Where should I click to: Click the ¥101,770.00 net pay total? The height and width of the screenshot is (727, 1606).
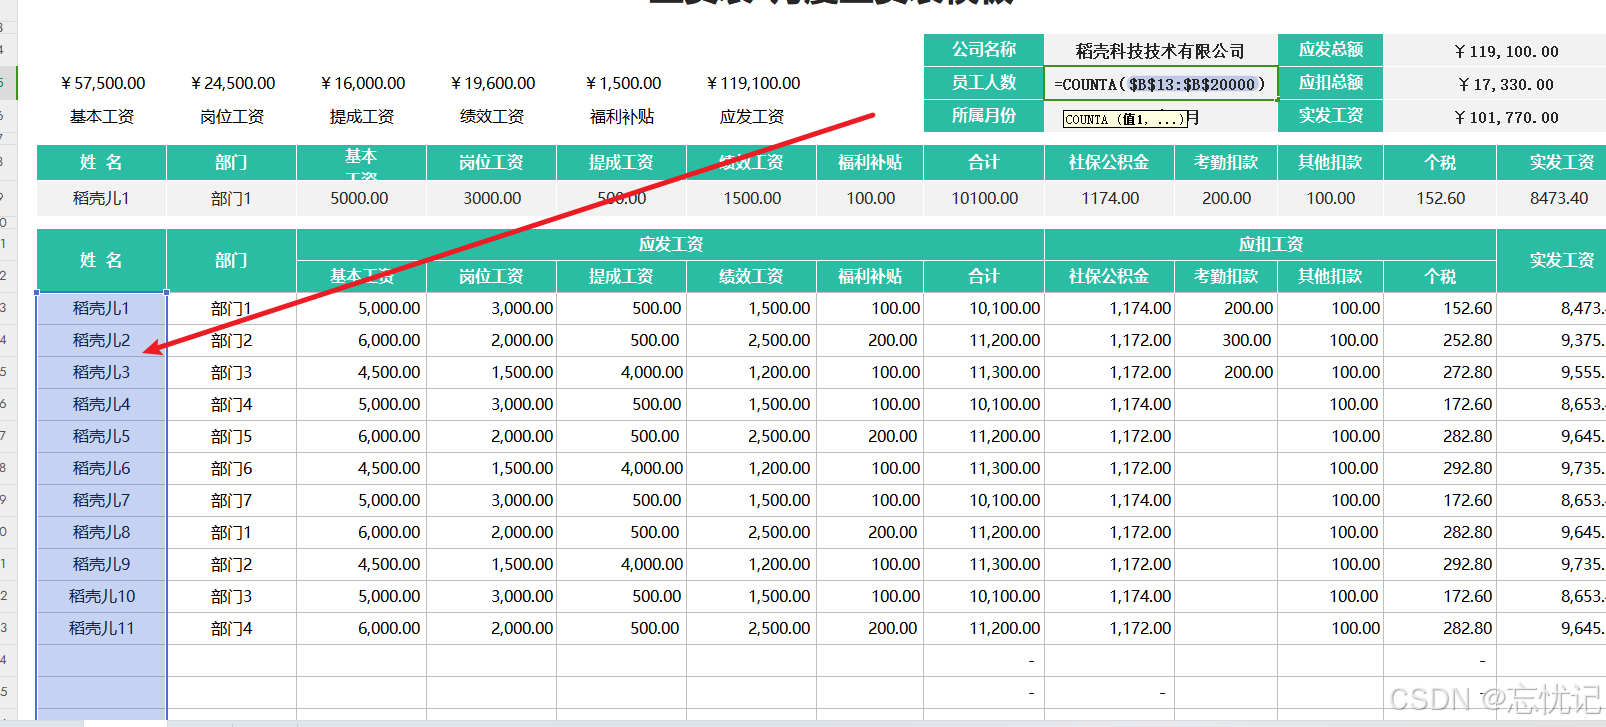(1506, 117)
